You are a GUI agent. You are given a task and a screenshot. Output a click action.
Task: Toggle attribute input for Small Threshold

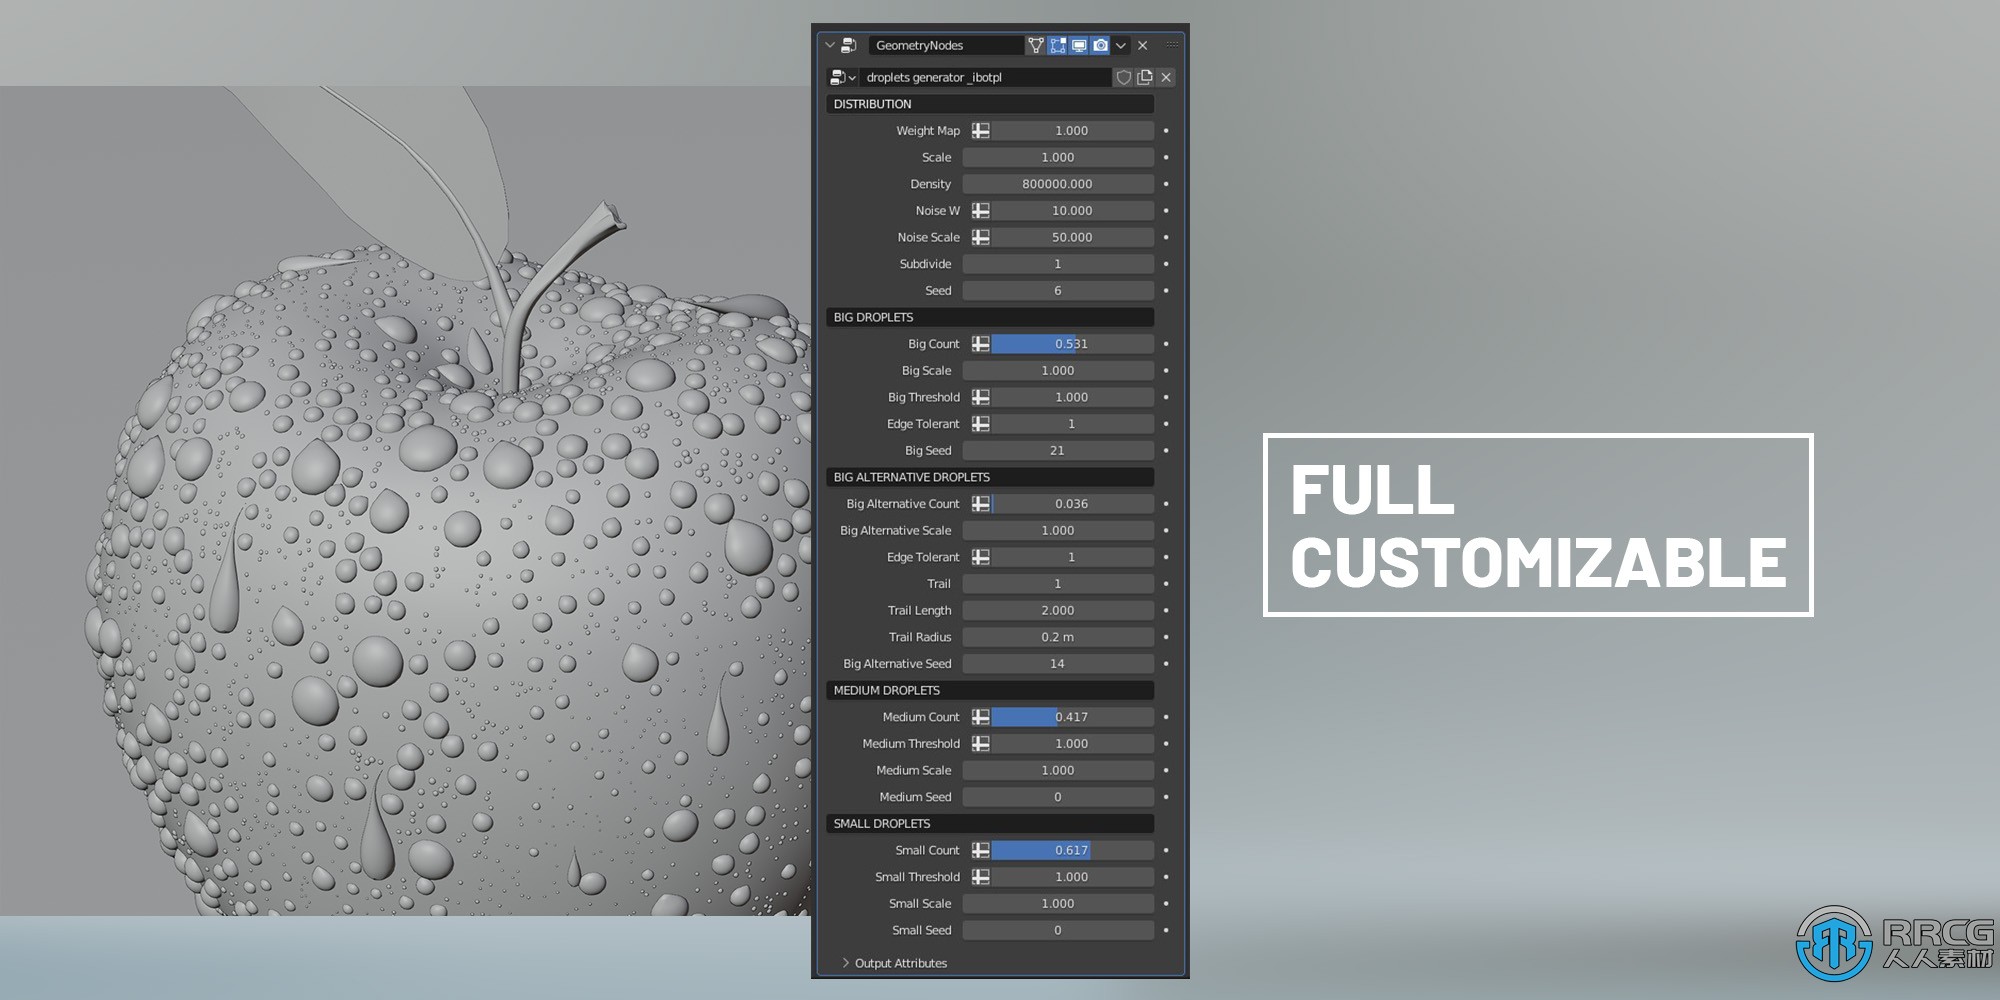(981, 877)
